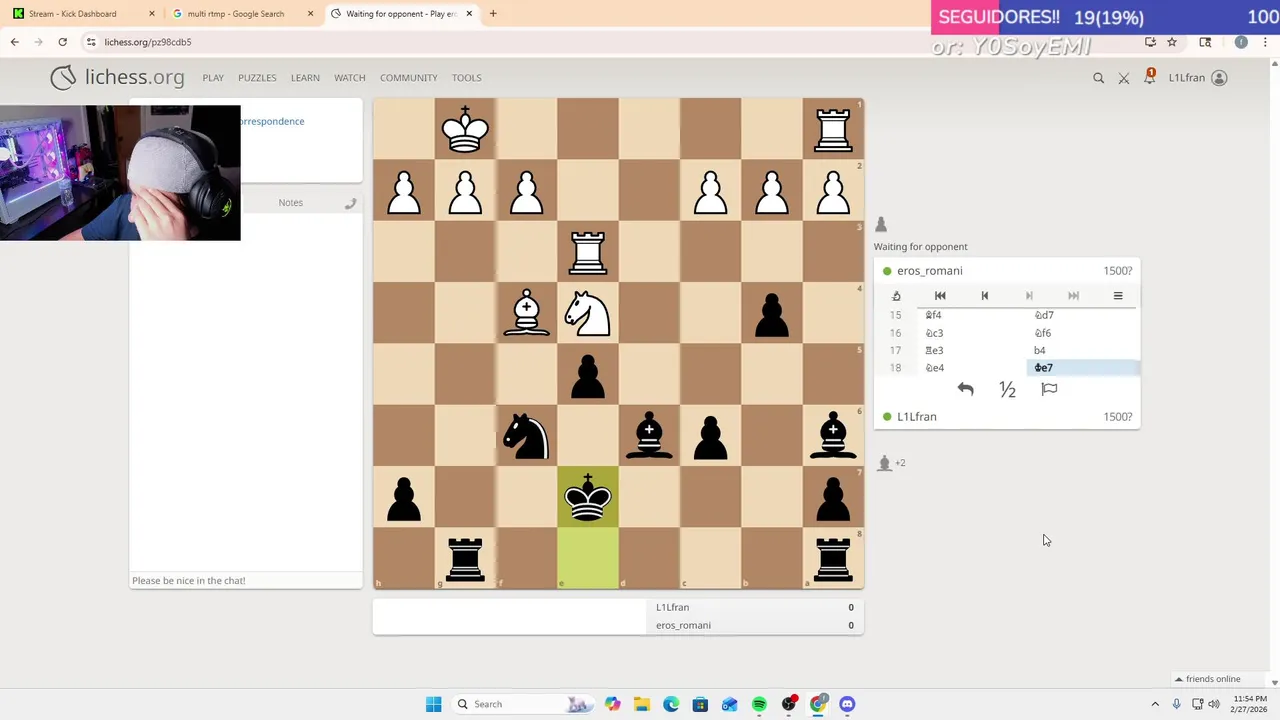The image size is (1280, 720).
Task: Click the browser back arrow
Action: click(x=15, y=42)
